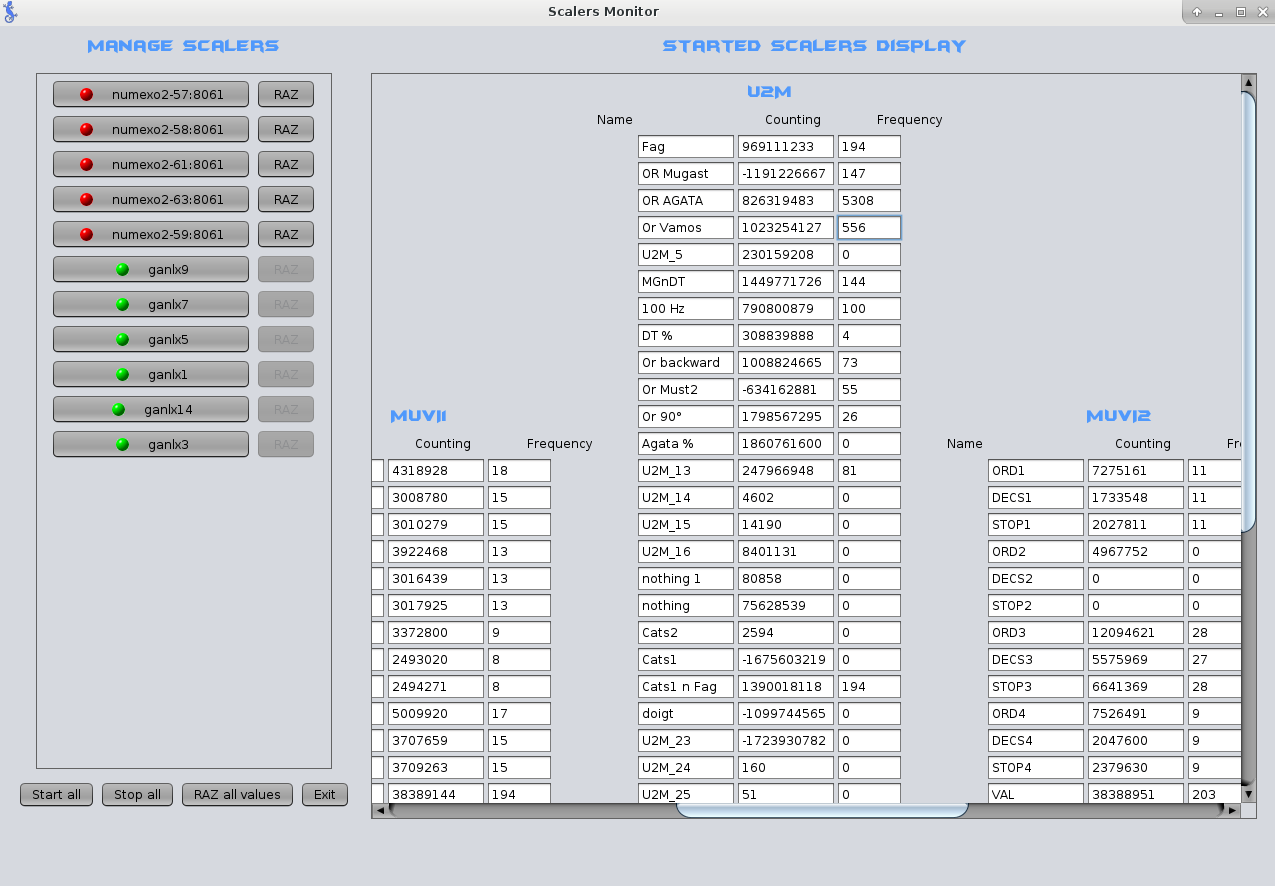Toggle the numexo2-58:8061 scaler button

pyautogui.click(x=151, y=129)
